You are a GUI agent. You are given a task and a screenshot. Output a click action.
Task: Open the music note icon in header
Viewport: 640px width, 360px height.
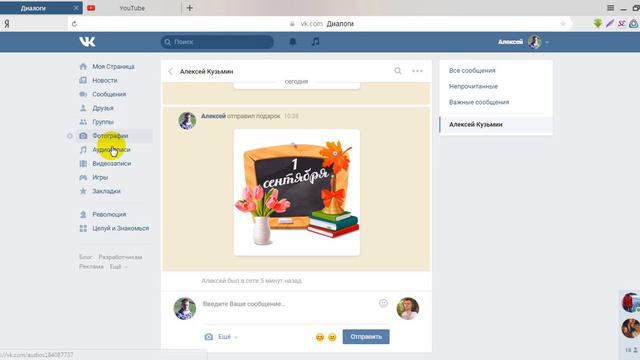[x=316, y=42]
